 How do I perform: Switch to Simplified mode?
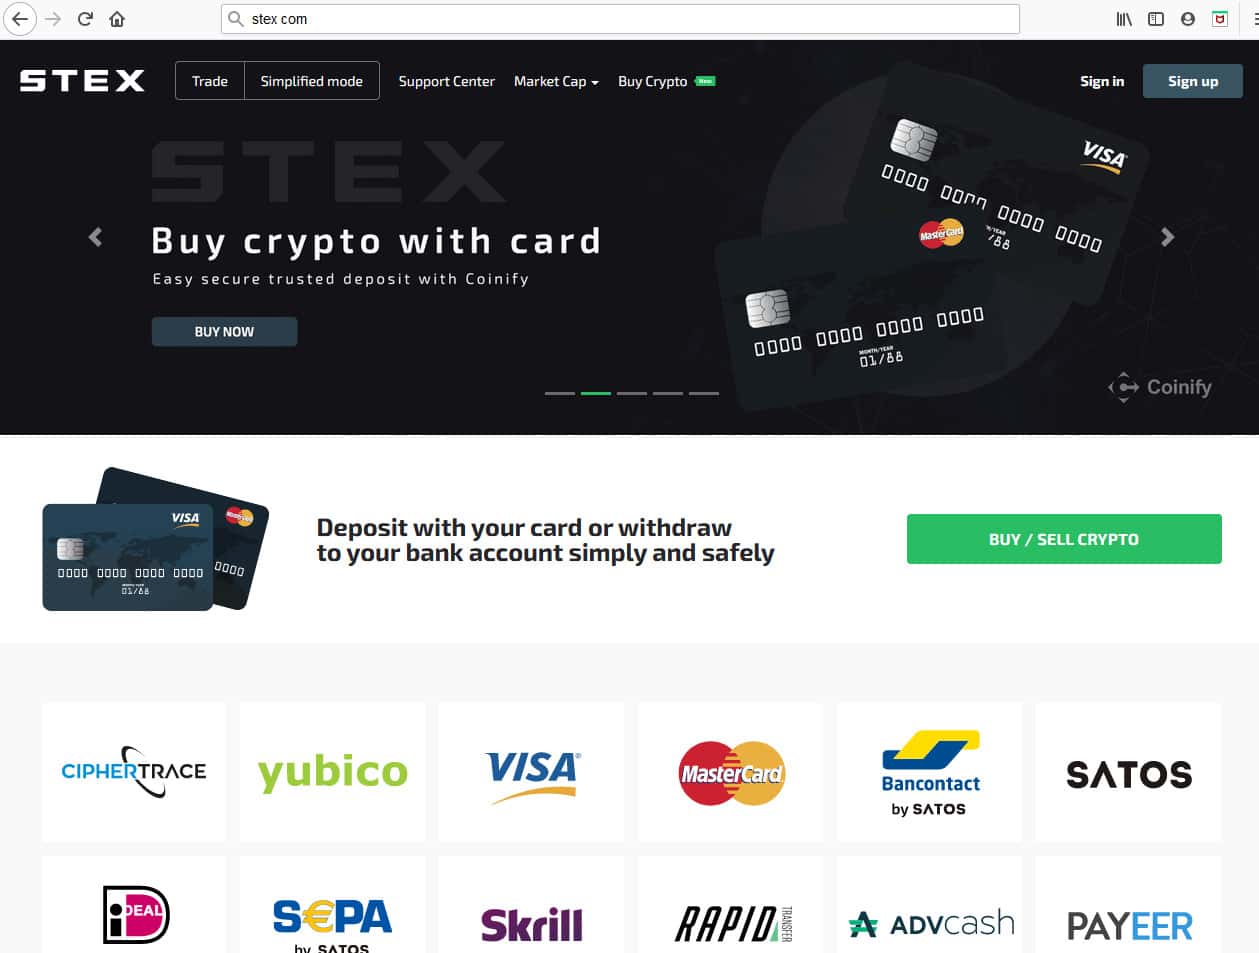point(312,81)
